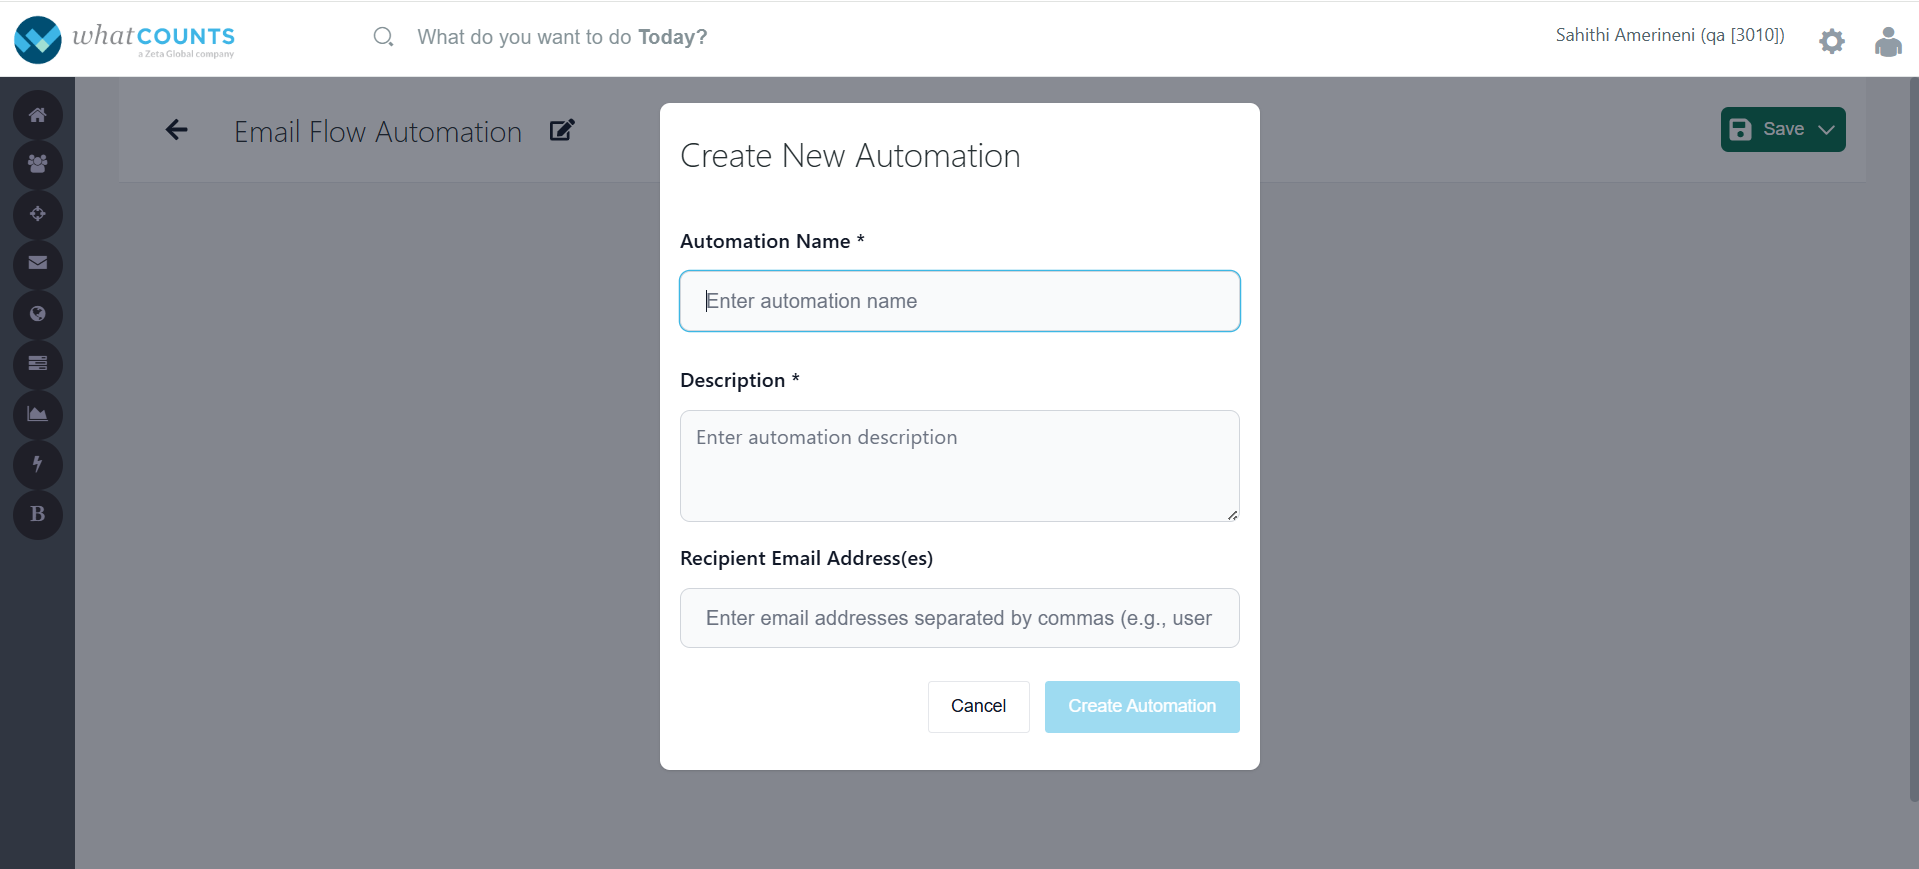Screen dimensions: 1919x869
Task: Open the subscribers group icon in sidebar
Action: point(38,164)
